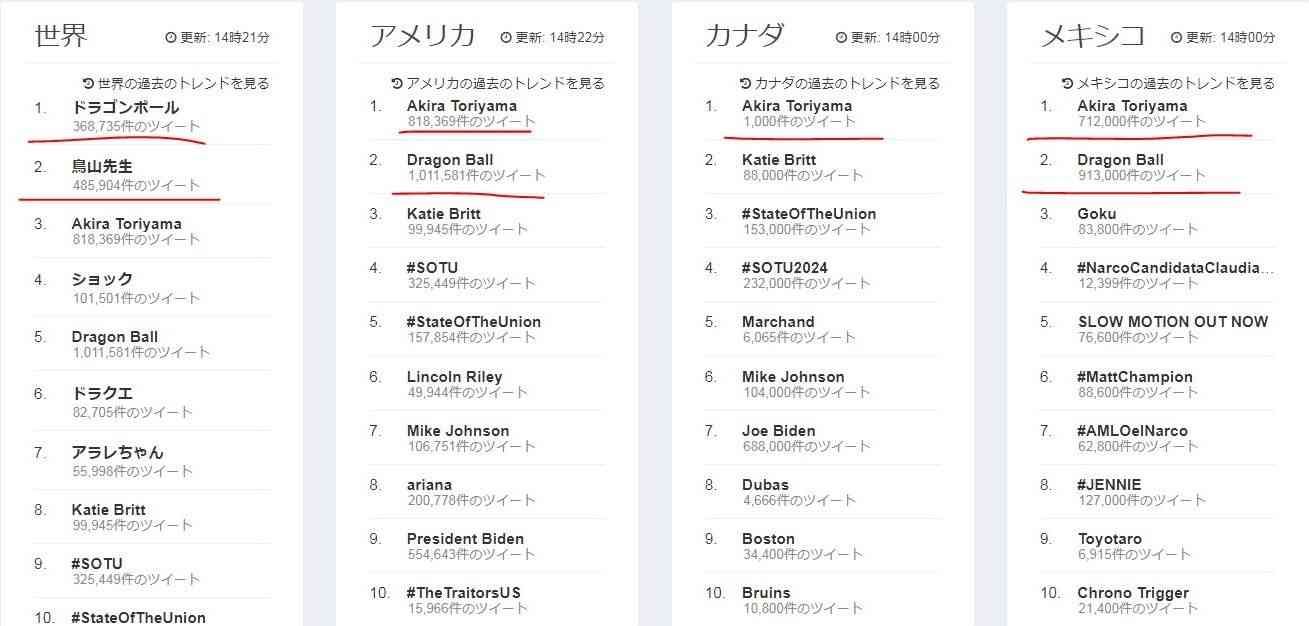Open the ドラゴンボール trend in the 世界 list
The height and width of the screenshot is (626, 1309).
[x=126, y=107]
